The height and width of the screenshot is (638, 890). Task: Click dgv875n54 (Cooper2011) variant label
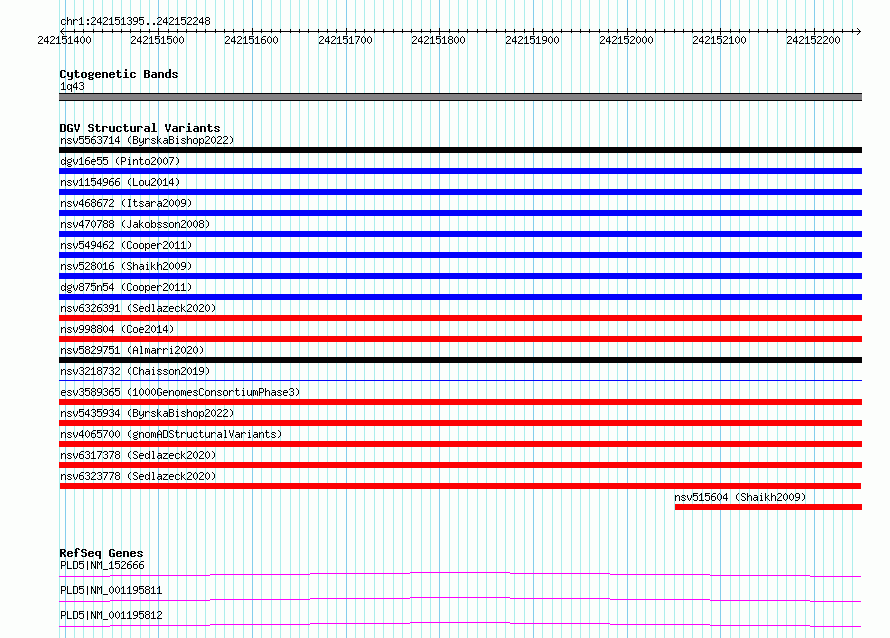[126, 287]
